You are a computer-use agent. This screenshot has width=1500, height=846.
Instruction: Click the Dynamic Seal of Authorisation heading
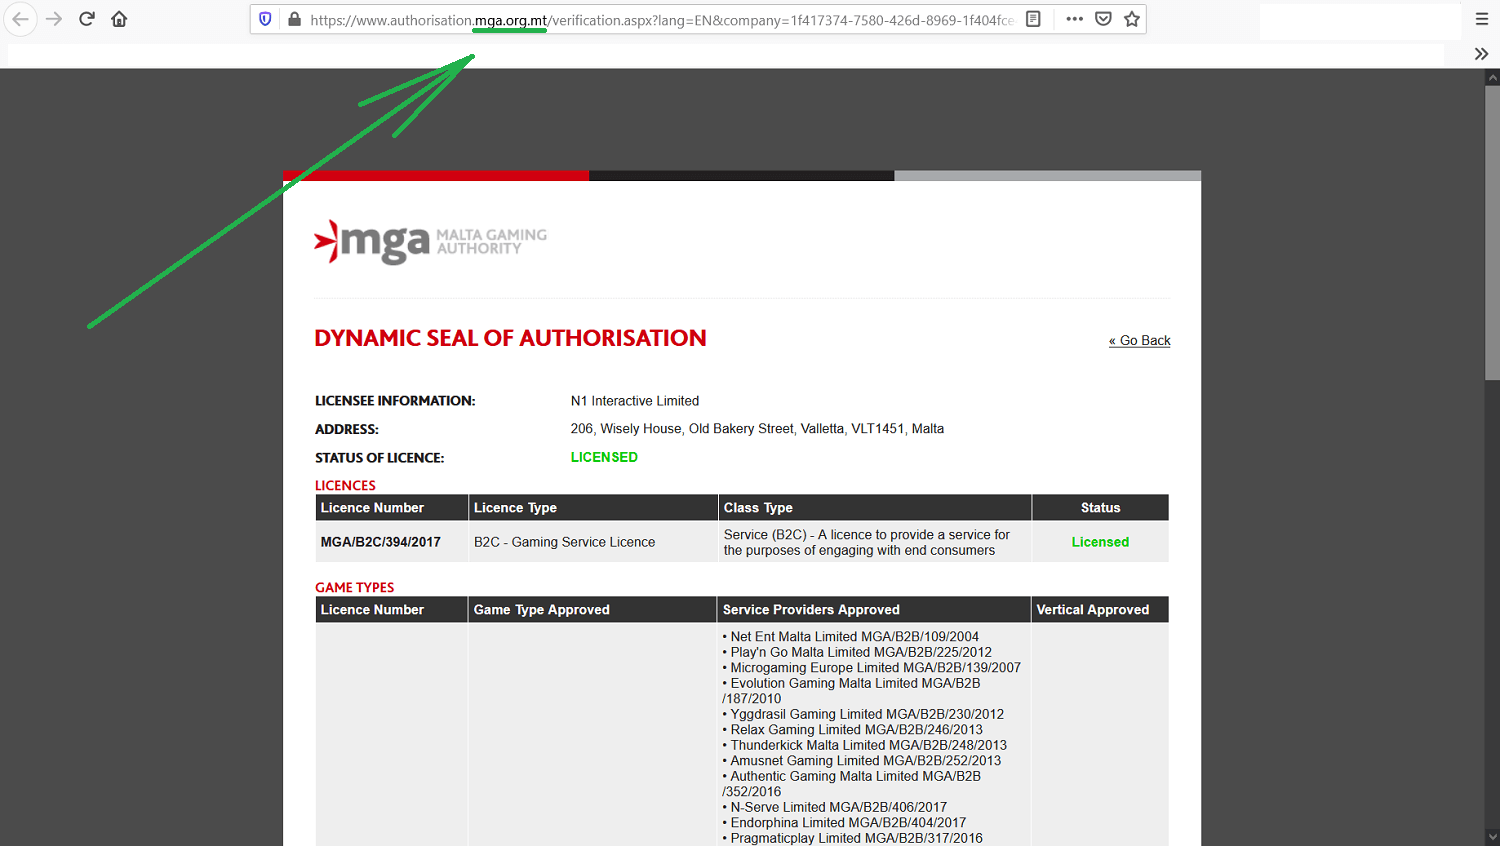(510, 338)
